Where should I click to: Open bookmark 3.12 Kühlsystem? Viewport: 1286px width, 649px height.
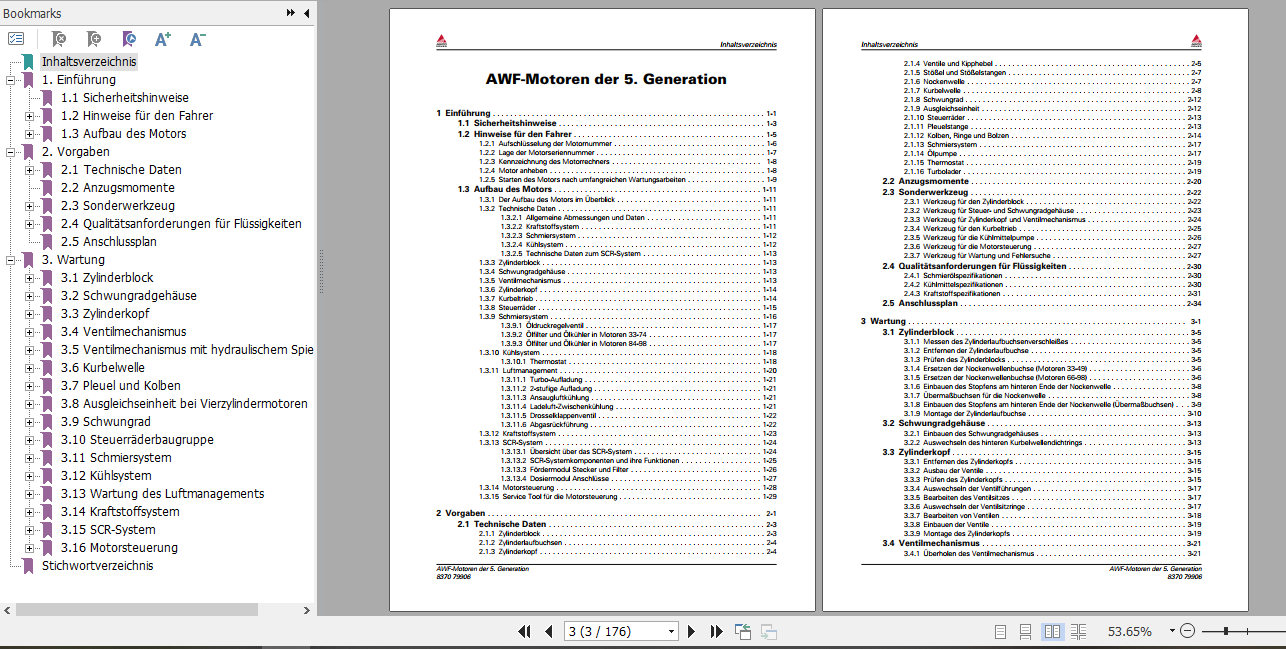click(105, 476)
